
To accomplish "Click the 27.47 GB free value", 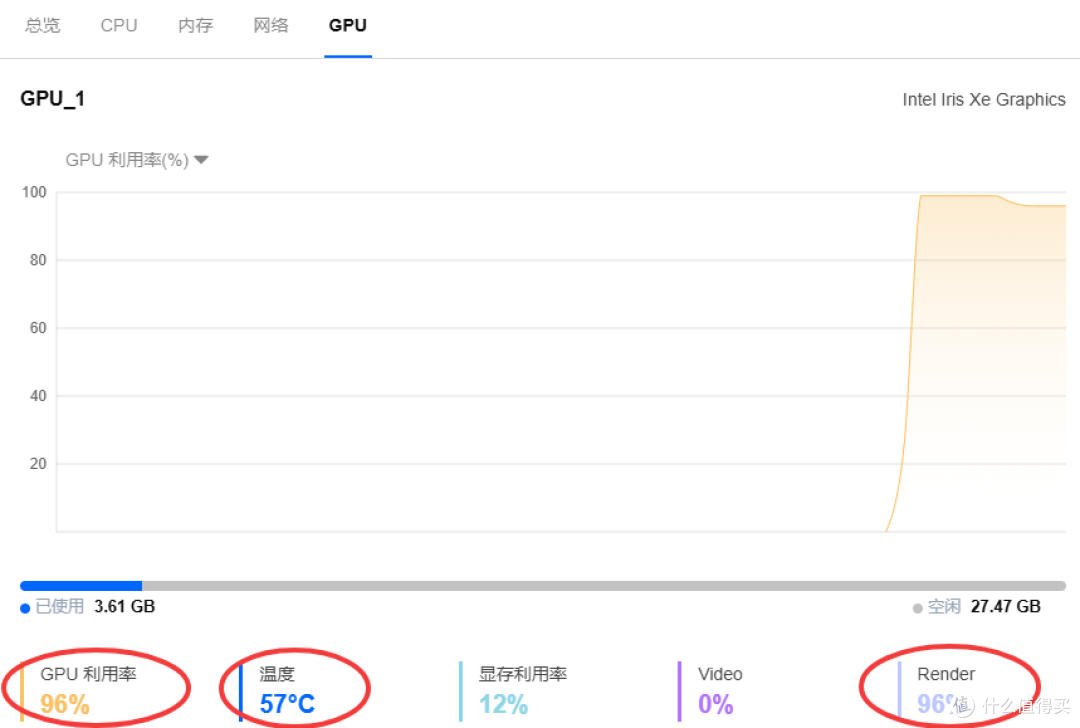I will (x=1006, y=606).
